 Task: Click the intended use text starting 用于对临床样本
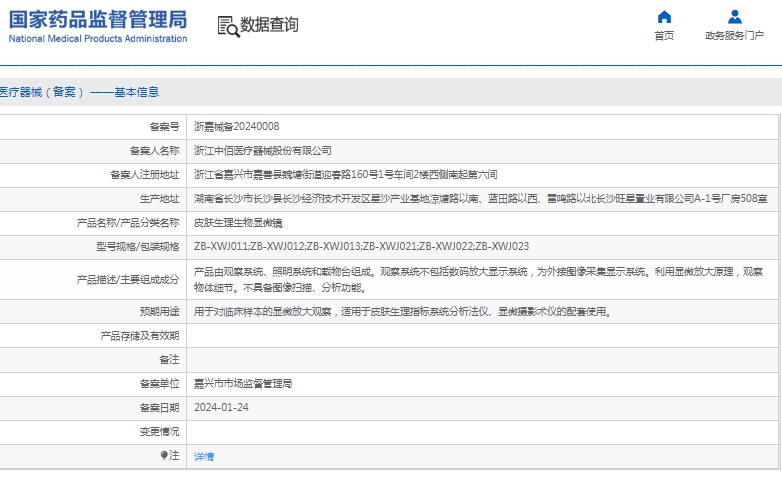coord(402,312)
